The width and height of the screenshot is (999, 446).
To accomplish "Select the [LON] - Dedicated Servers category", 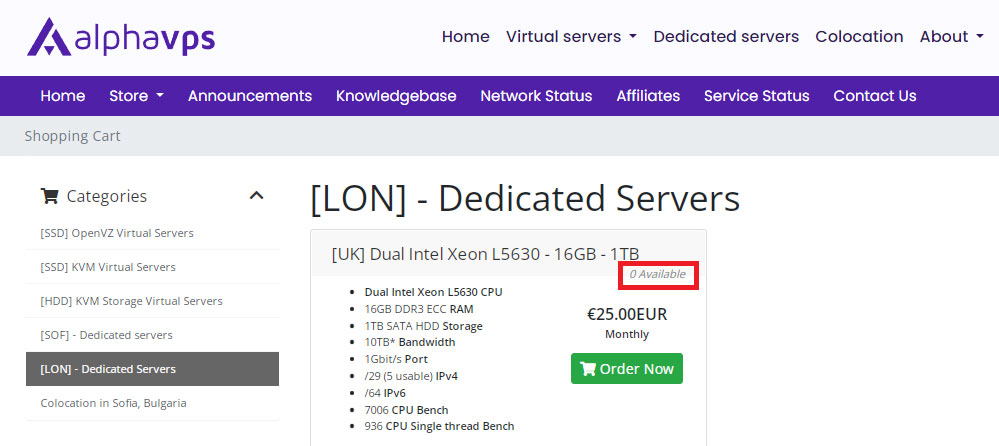I will coord(152,369).
